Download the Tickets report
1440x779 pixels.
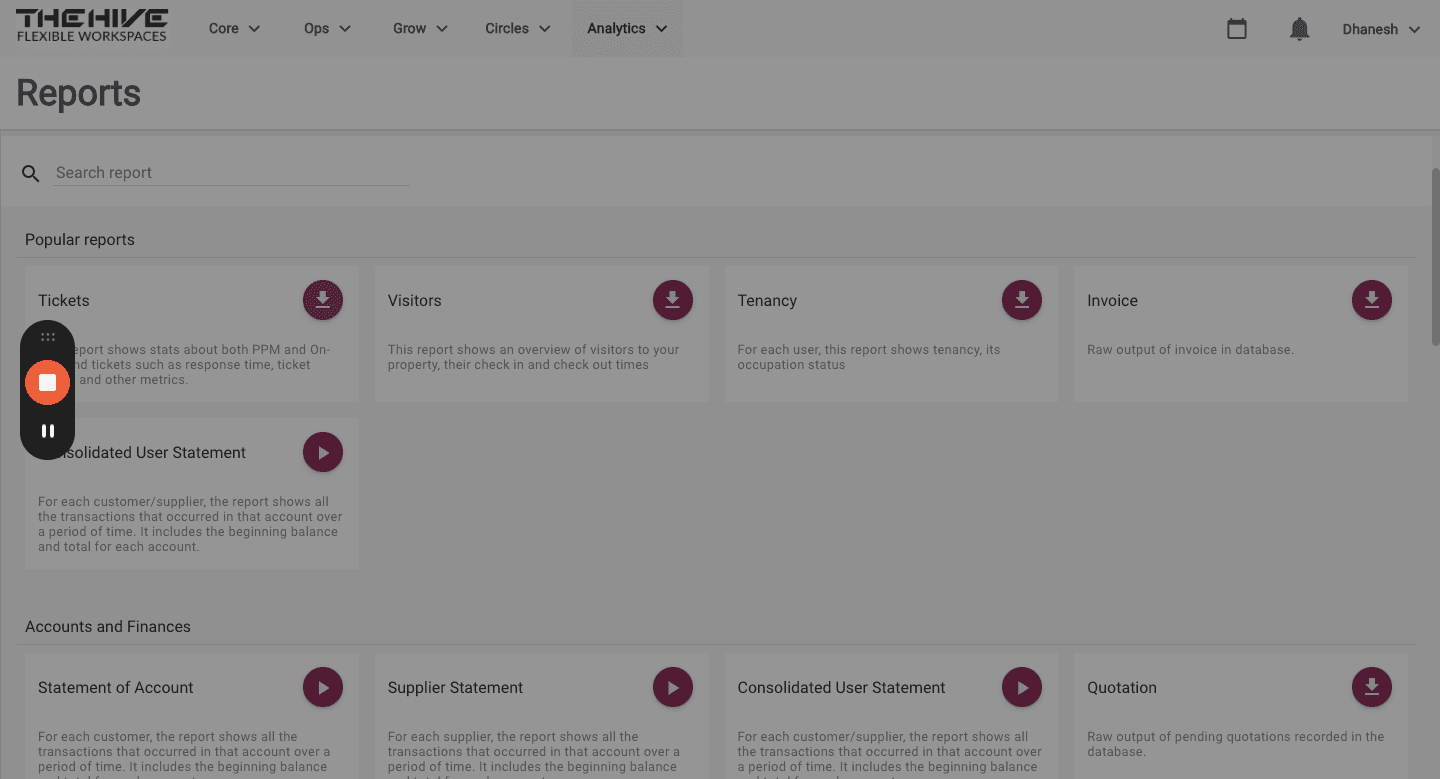pyautogui.click(x=323, y=300)
